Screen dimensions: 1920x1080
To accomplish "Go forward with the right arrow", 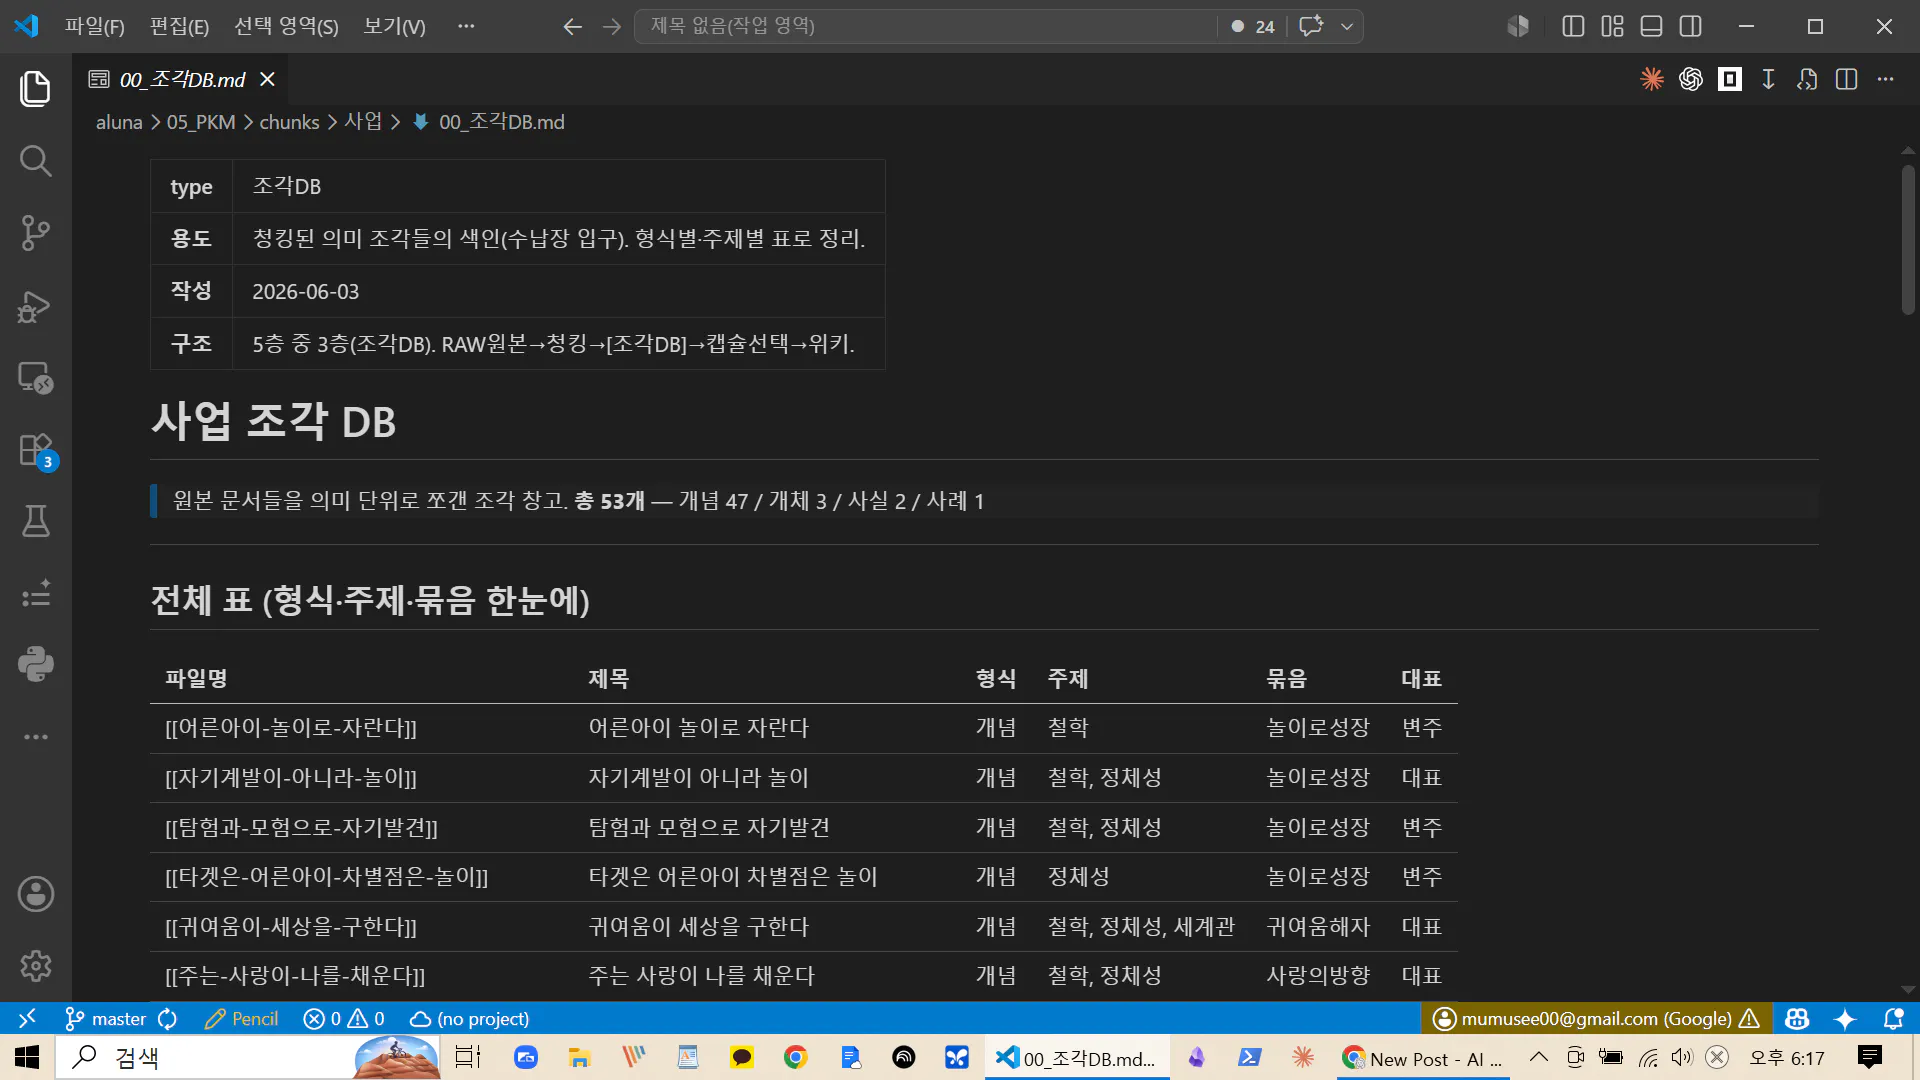I will [x=612, y=26].
